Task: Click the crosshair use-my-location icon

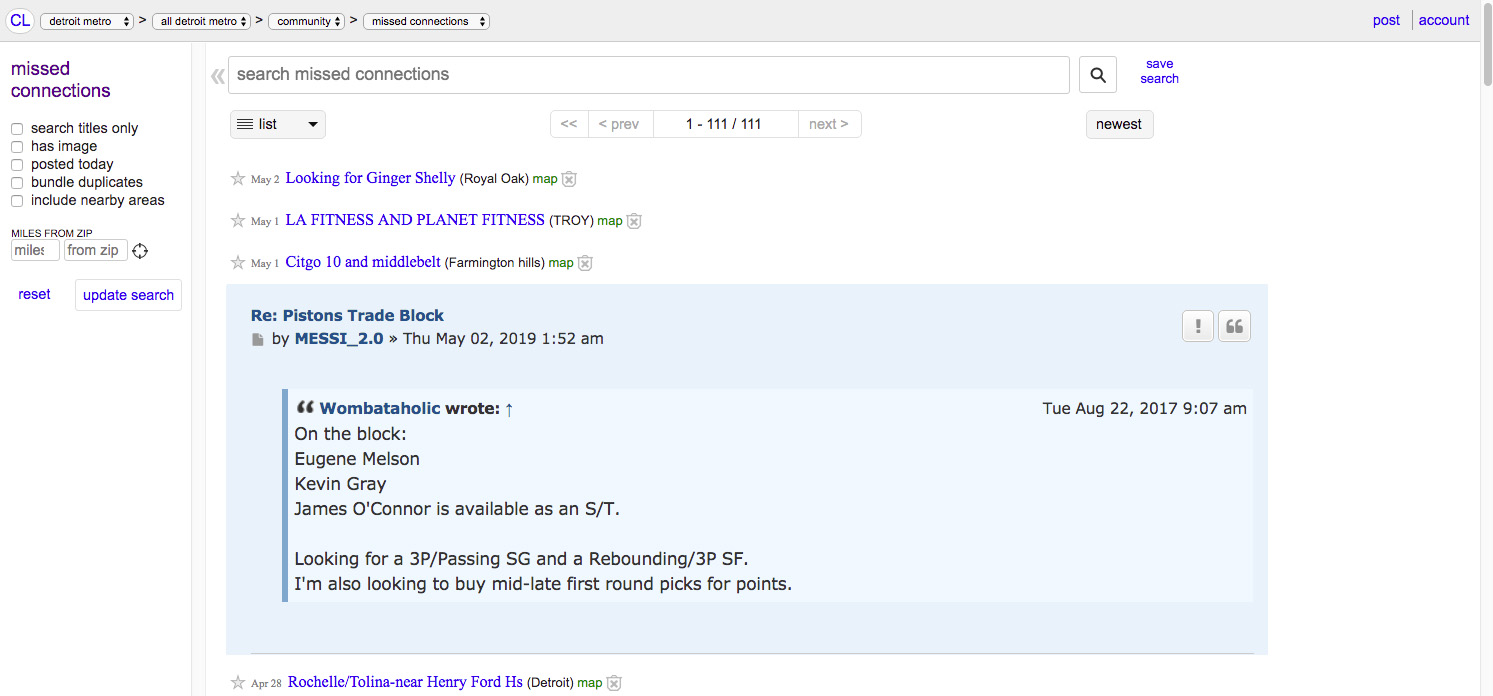Action: [x=140, y=251]
